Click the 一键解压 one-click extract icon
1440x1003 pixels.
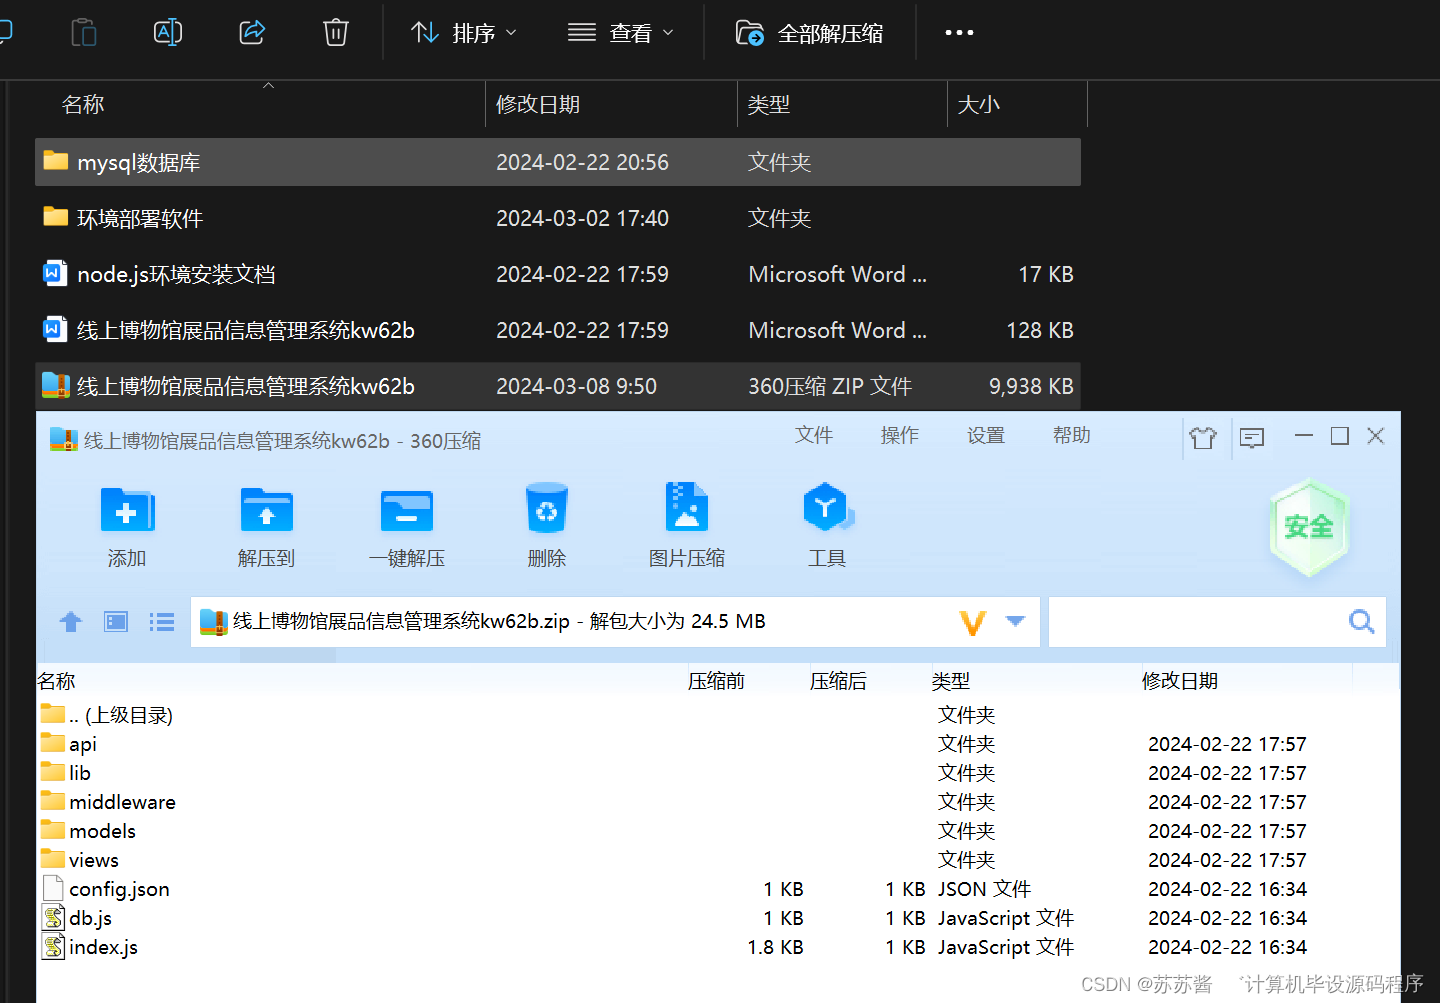[x=406, y=523]
